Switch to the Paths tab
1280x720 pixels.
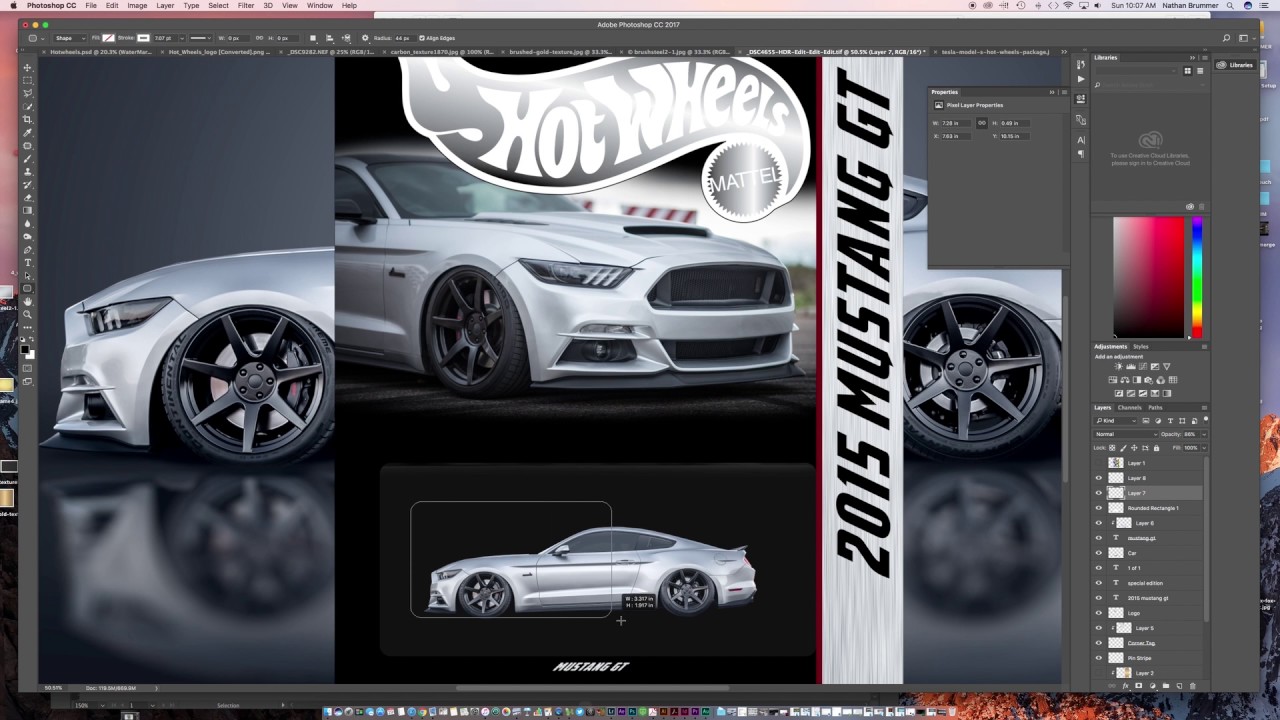(x=1155, y=408)
